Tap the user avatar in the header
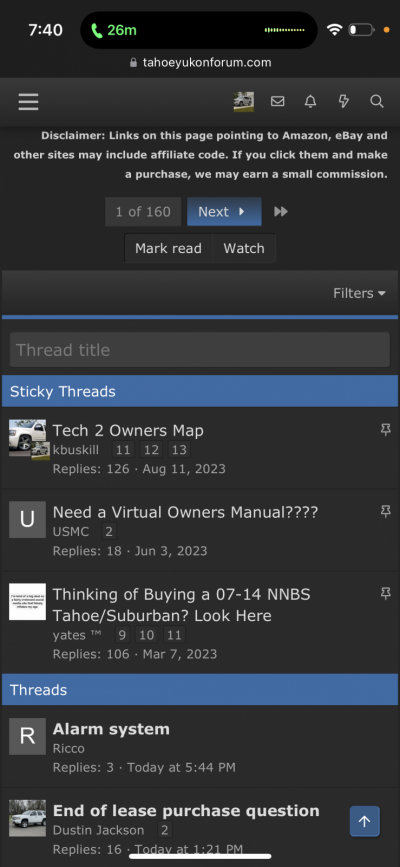The image size is (400, 867). (x=244, y=102)
